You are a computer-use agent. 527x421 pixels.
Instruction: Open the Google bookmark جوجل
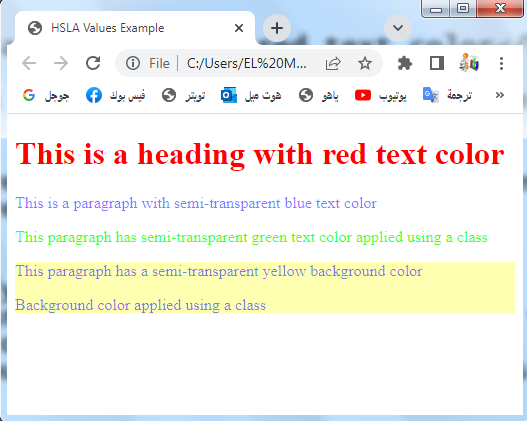pyautogui.click(x=46, y=96)
